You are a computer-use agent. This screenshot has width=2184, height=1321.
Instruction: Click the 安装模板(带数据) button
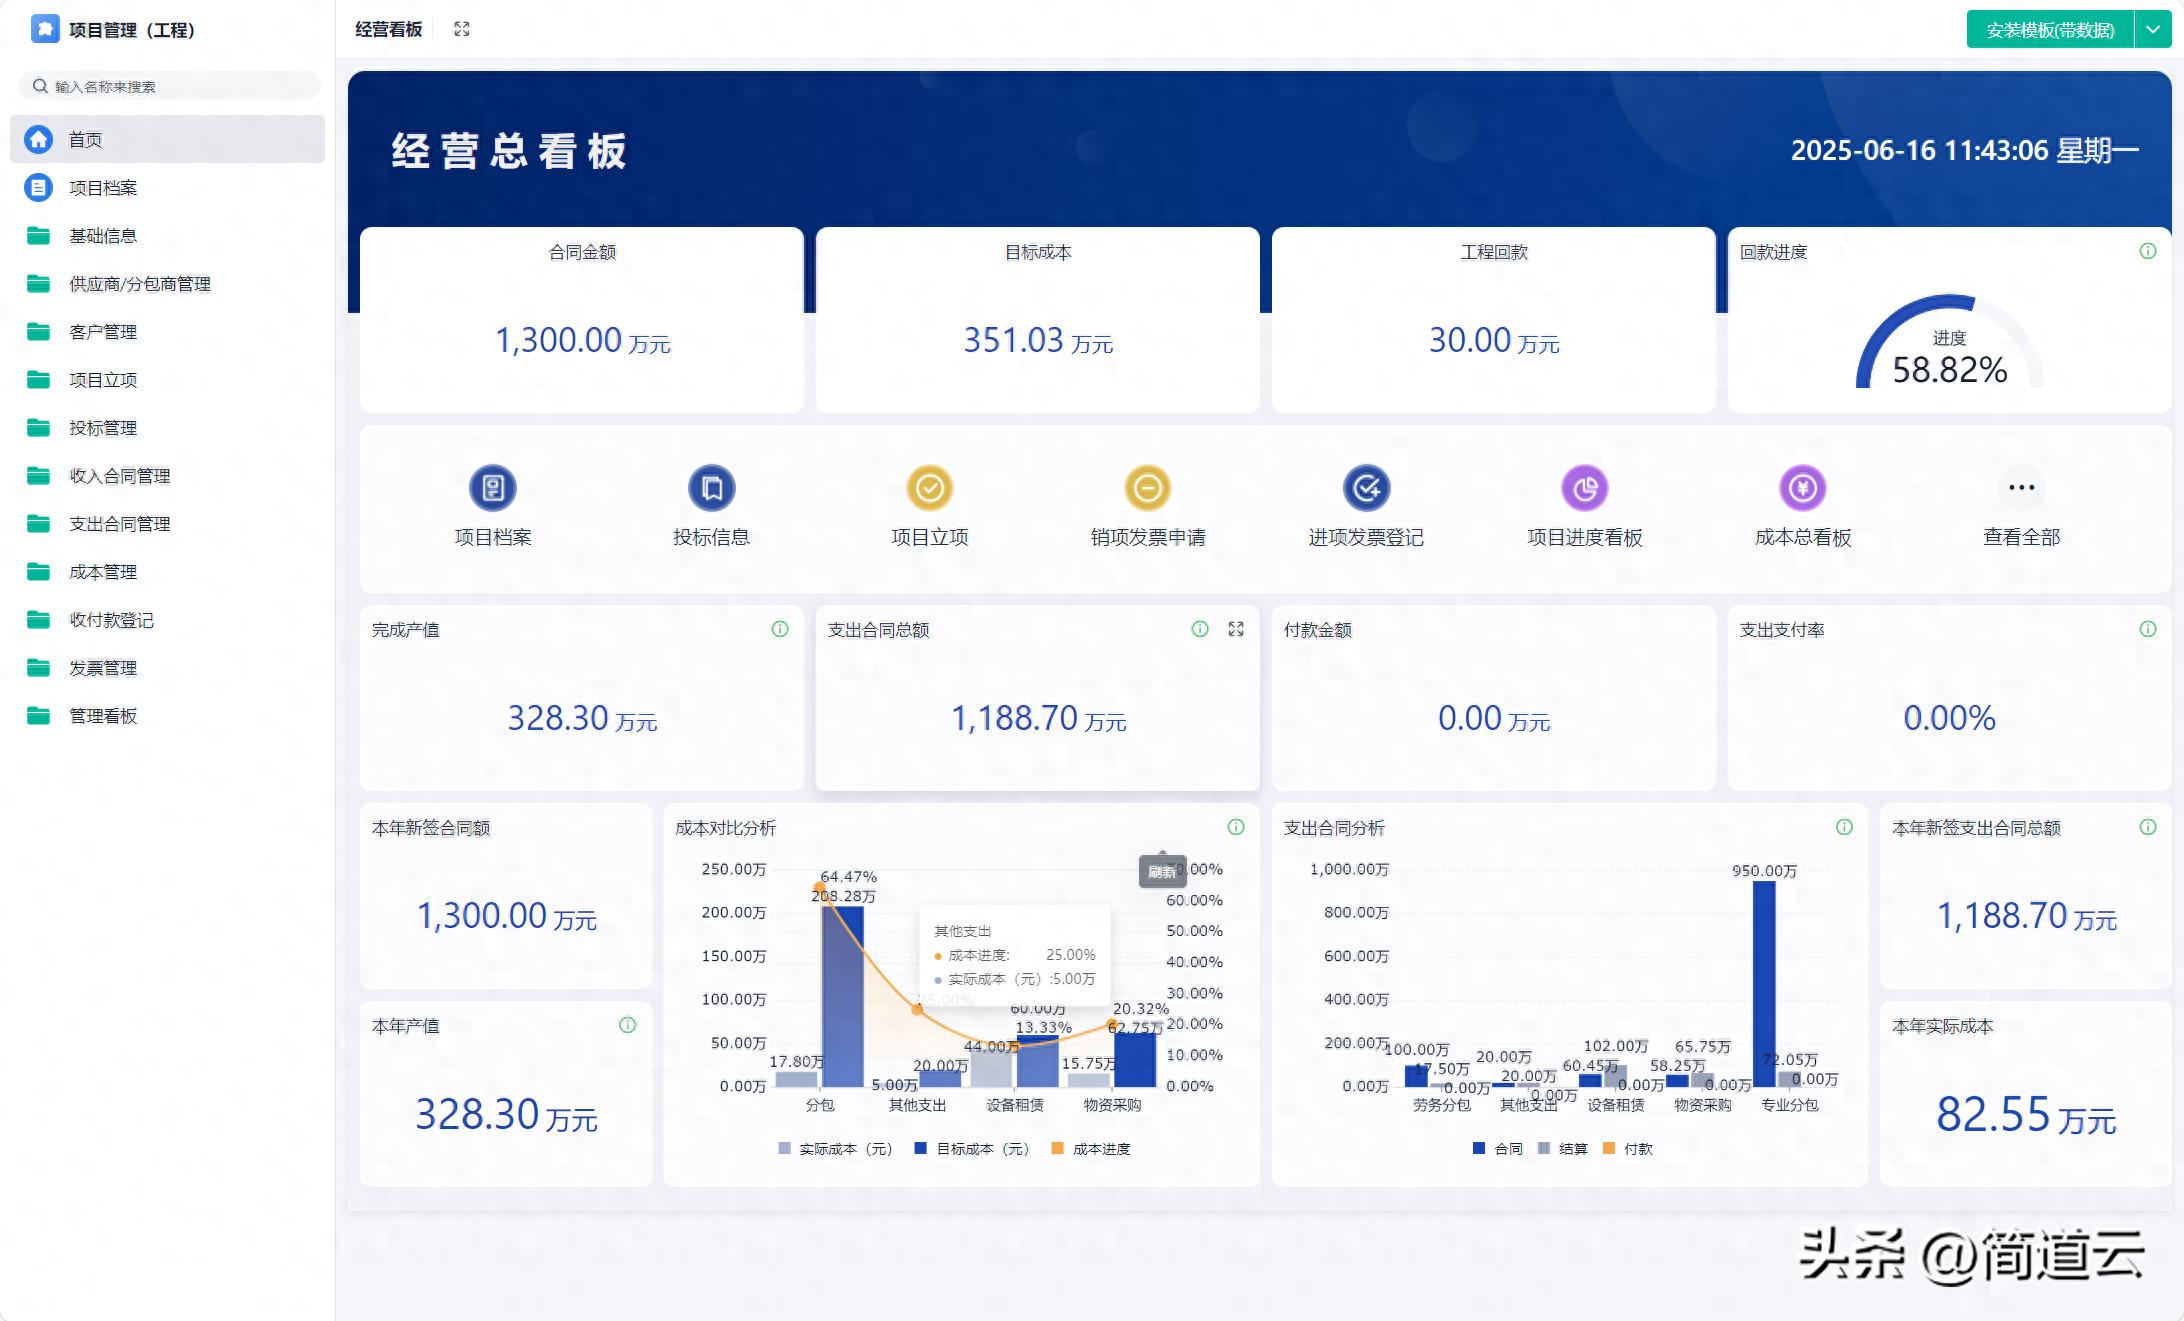(2049, 30)
